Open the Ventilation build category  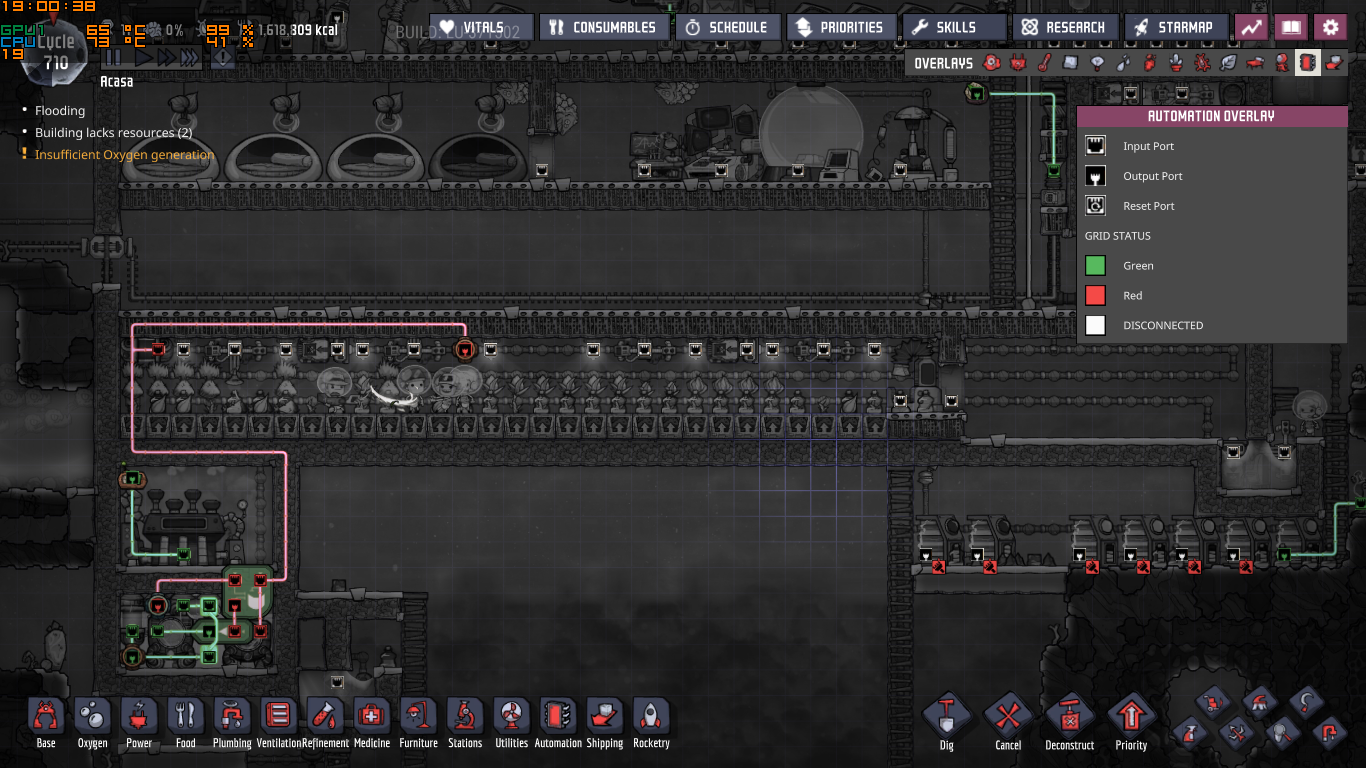pos(279,723)
